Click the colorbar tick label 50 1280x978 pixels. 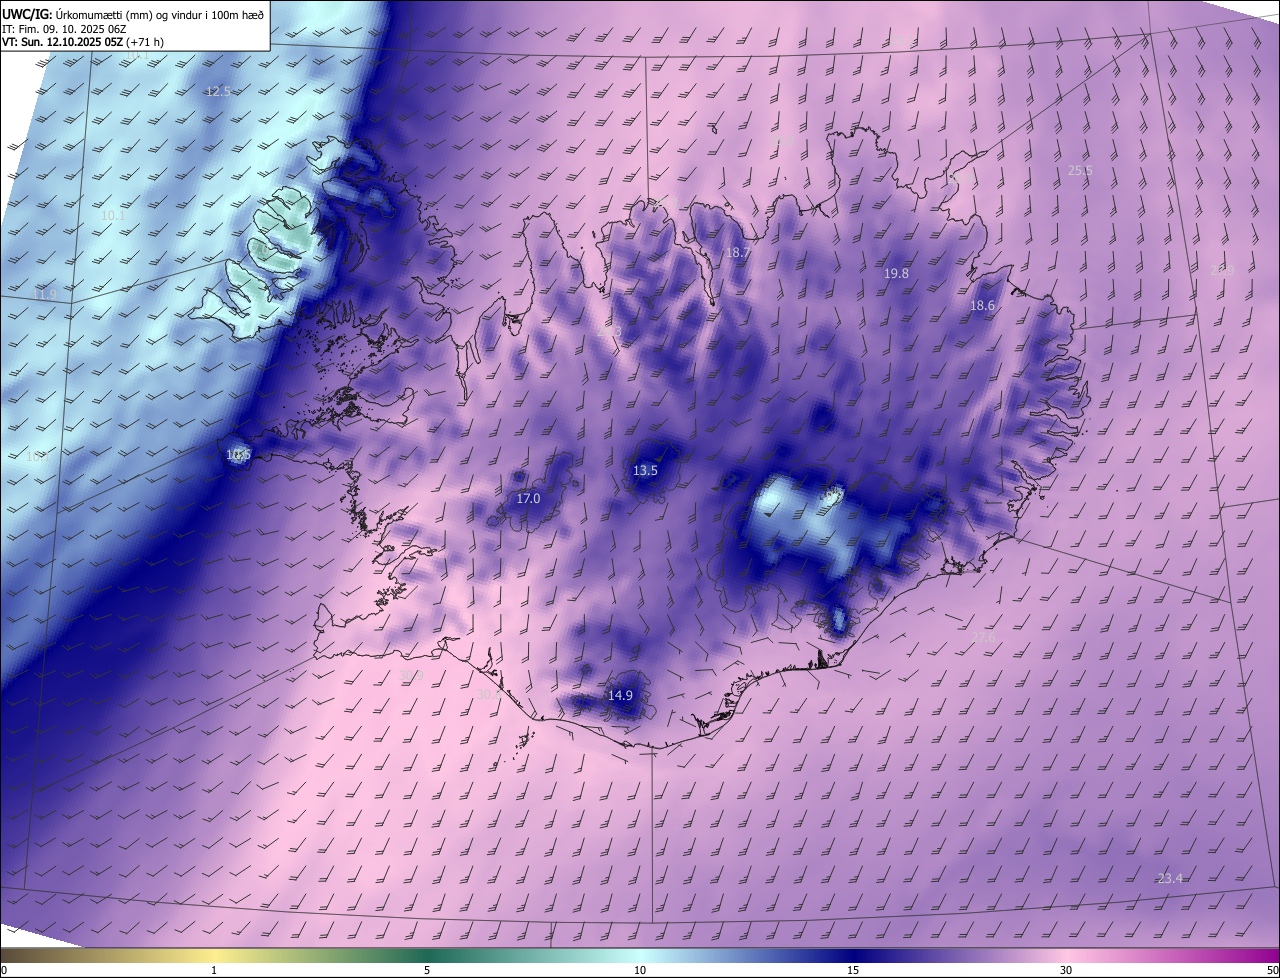click(1272, 970)
